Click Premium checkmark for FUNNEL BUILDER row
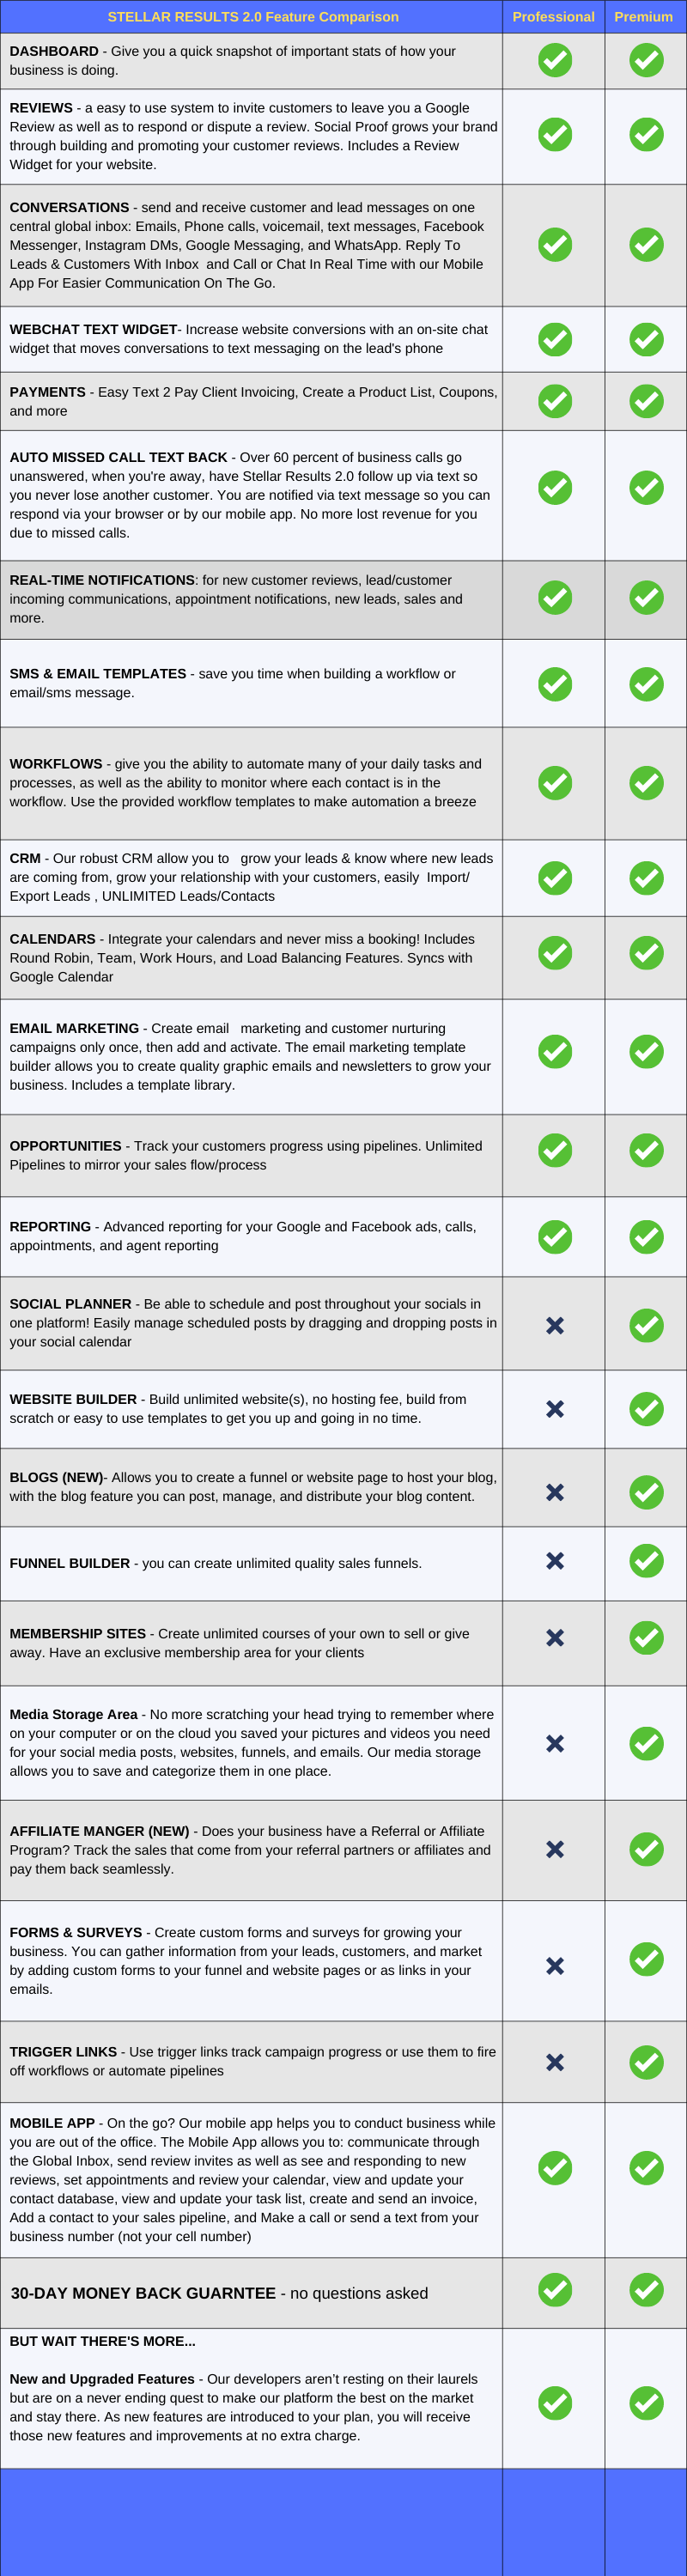The width and height of the screenshot is (687, 2576). [x=646, y=1560]
